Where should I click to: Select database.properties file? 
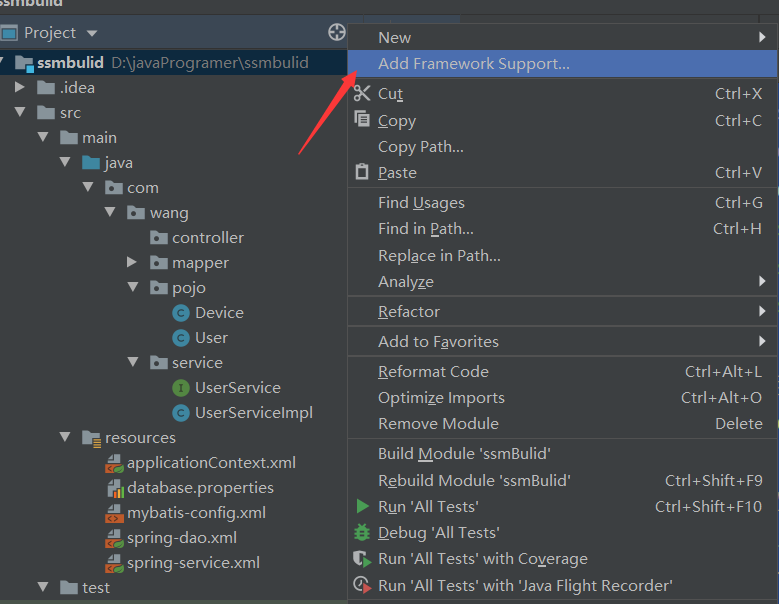(200, 488)
